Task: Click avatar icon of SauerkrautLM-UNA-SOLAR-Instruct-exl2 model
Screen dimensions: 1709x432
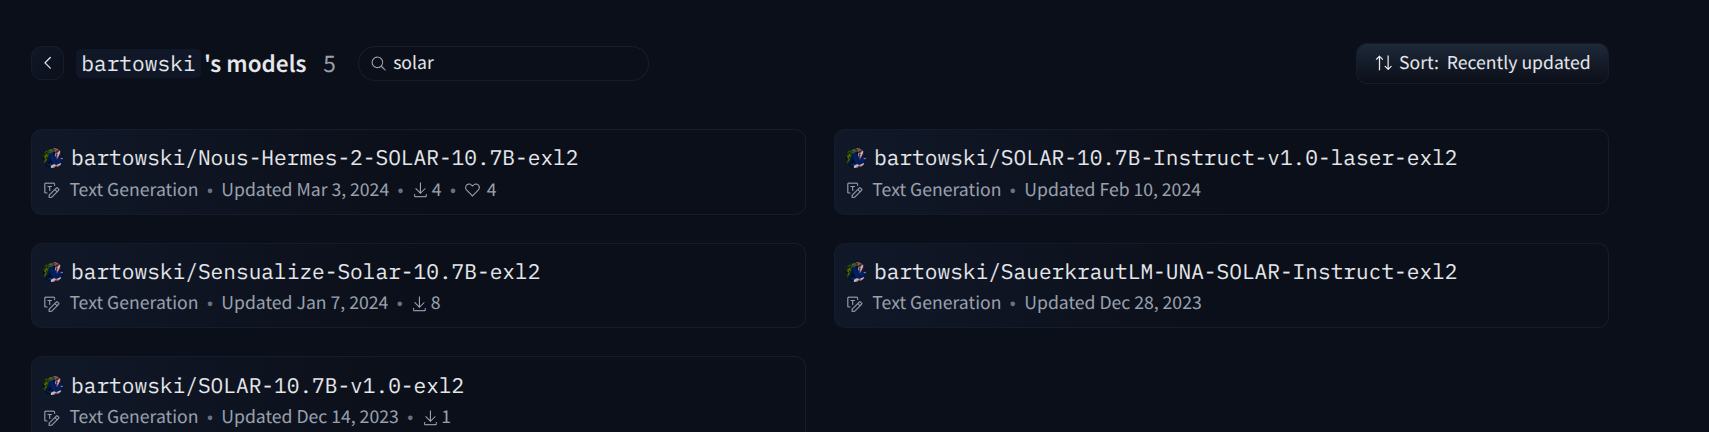Action: [856, 272]
